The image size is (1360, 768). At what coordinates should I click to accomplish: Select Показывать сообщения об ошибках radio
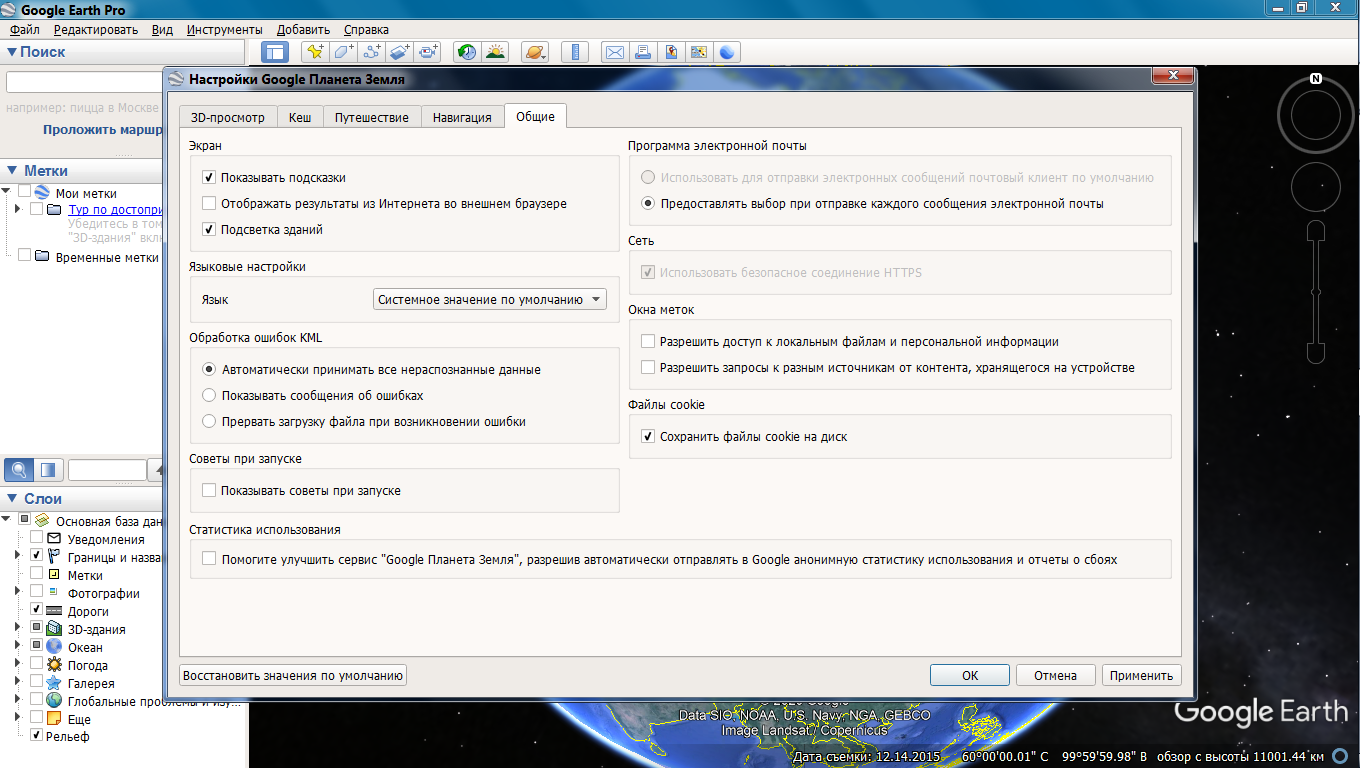[x=209, y=395]
